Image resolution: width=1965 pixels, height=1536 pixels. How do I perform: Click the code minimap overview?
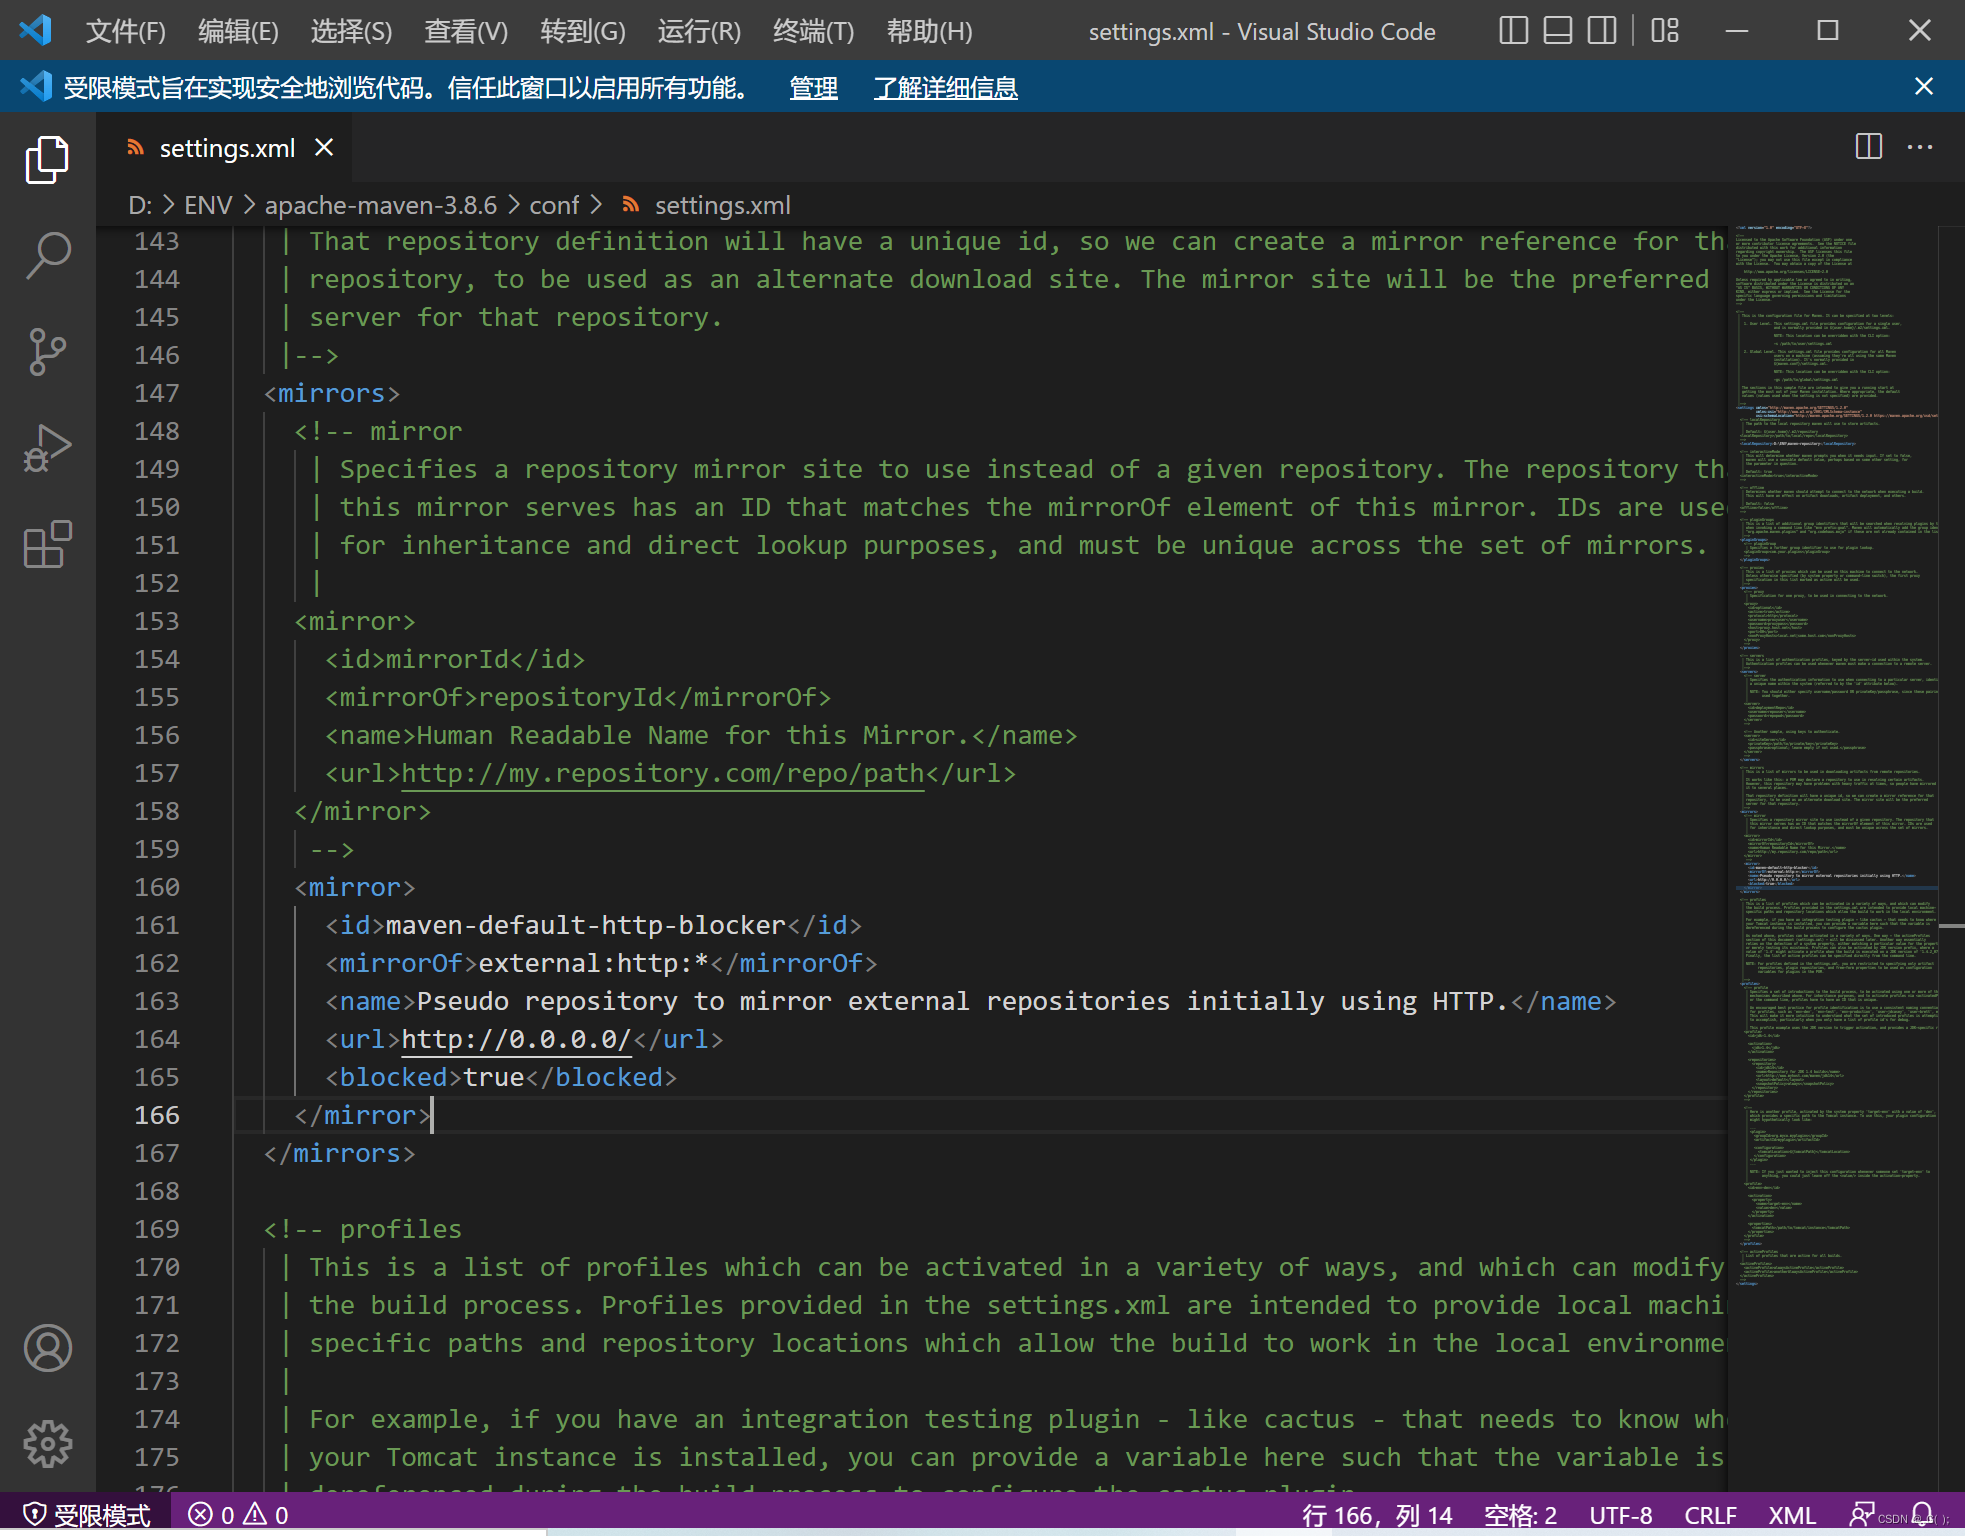click(x=1835, y=756)
